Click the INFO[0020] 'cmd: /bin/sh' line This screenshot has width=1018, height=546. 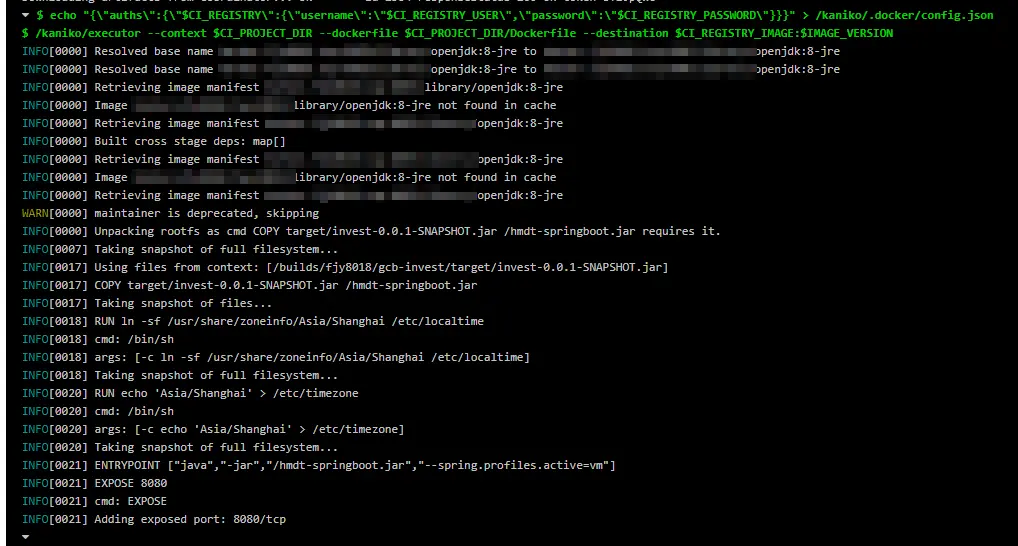[x=97, y=411]
